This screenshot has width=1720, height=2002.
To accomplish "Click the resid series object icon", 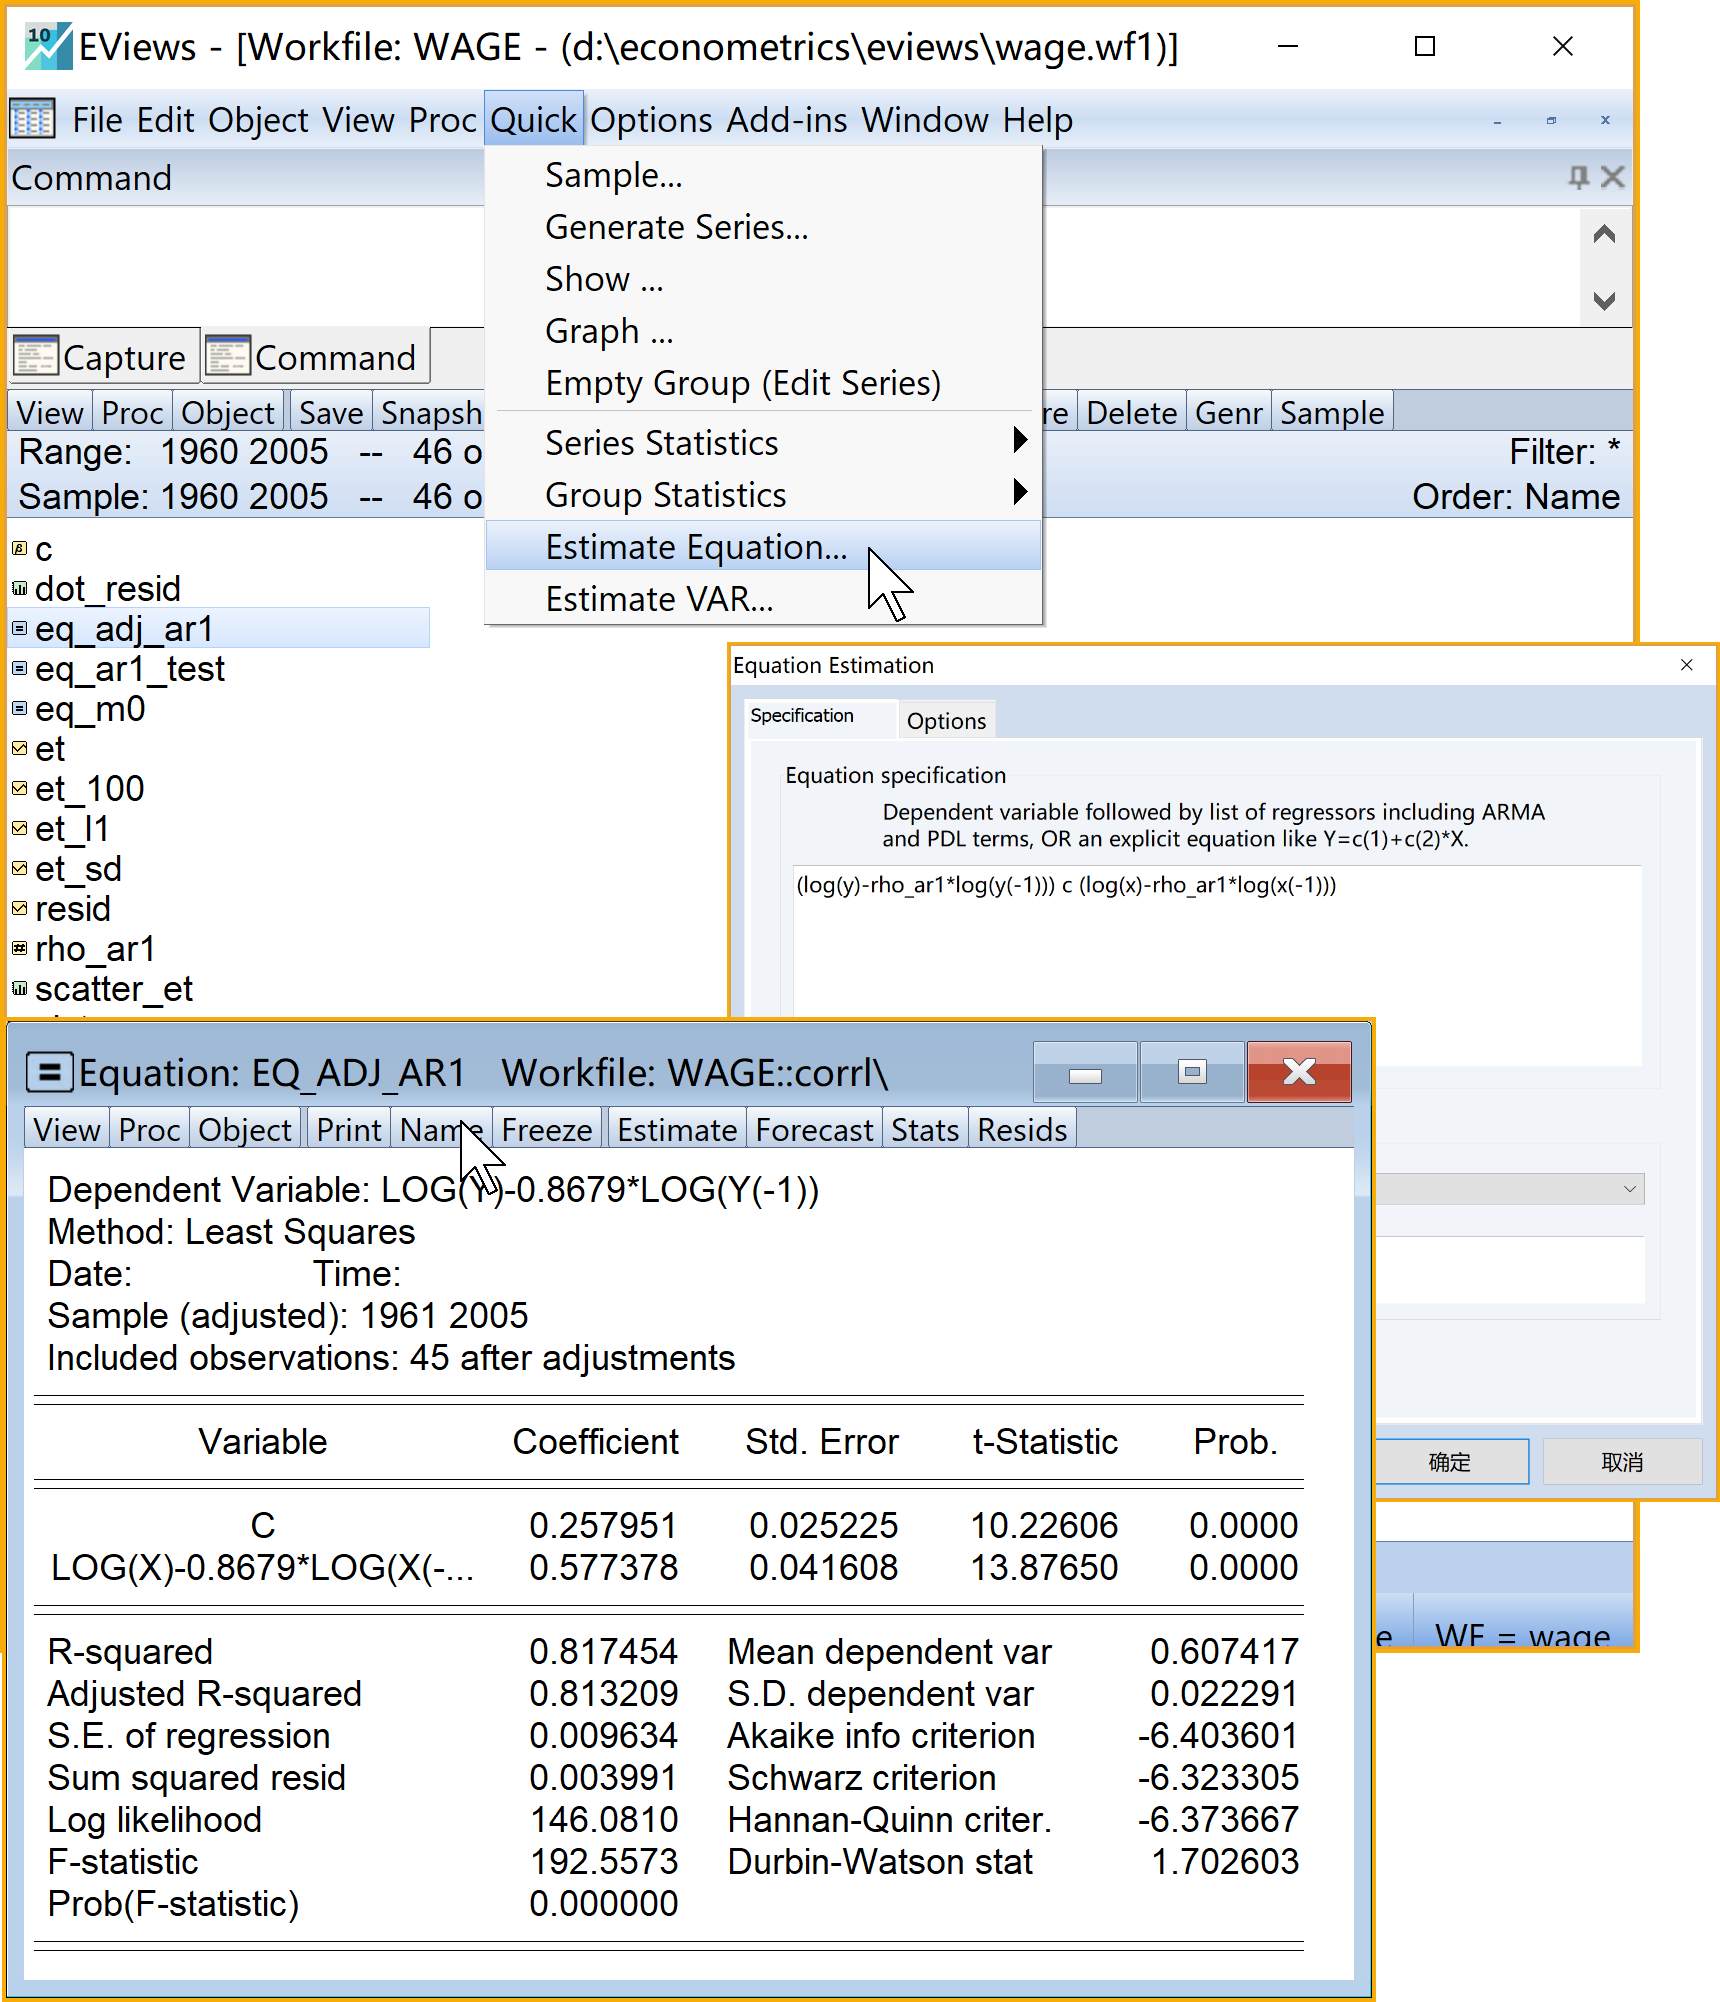I will [19, 909].
